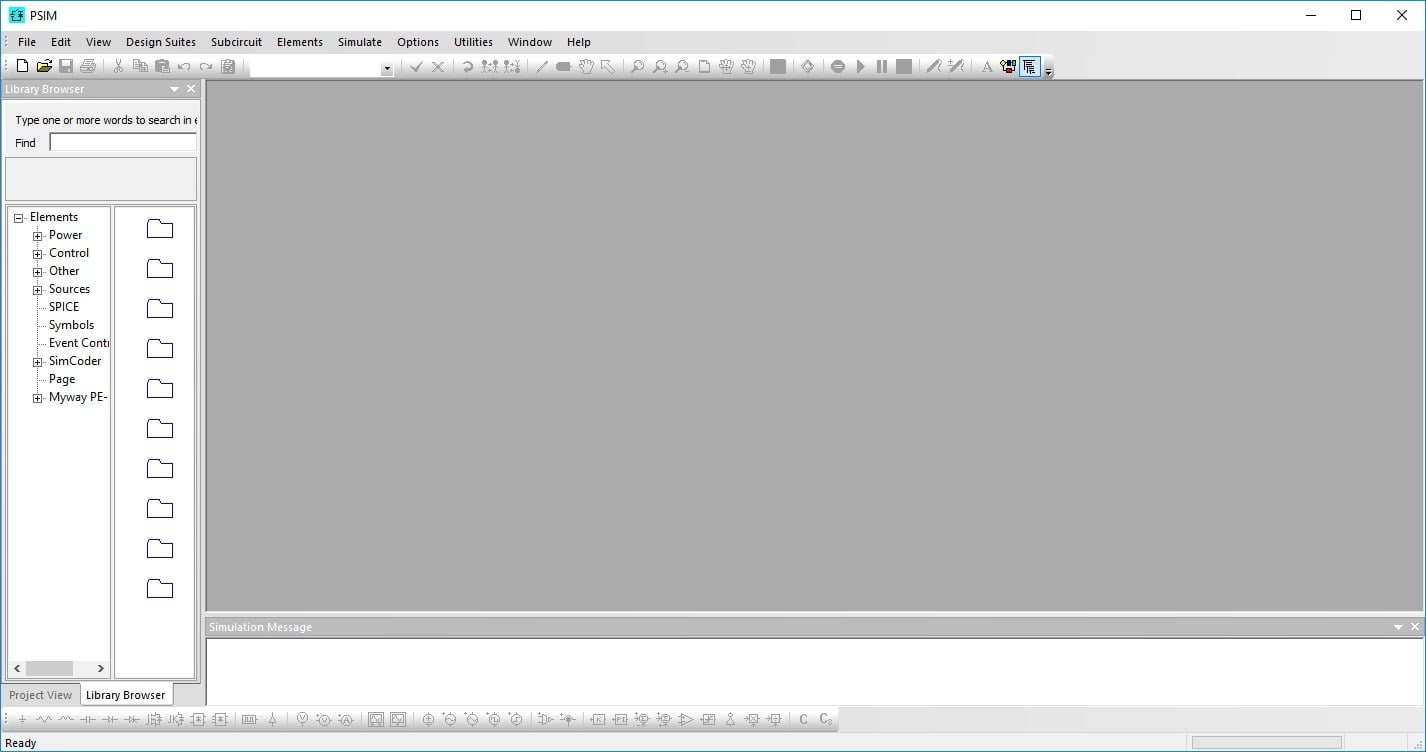The image size is (1426, 752).
Task: Open the top toolbar combo box dropdown
Action: click(387, 69)
